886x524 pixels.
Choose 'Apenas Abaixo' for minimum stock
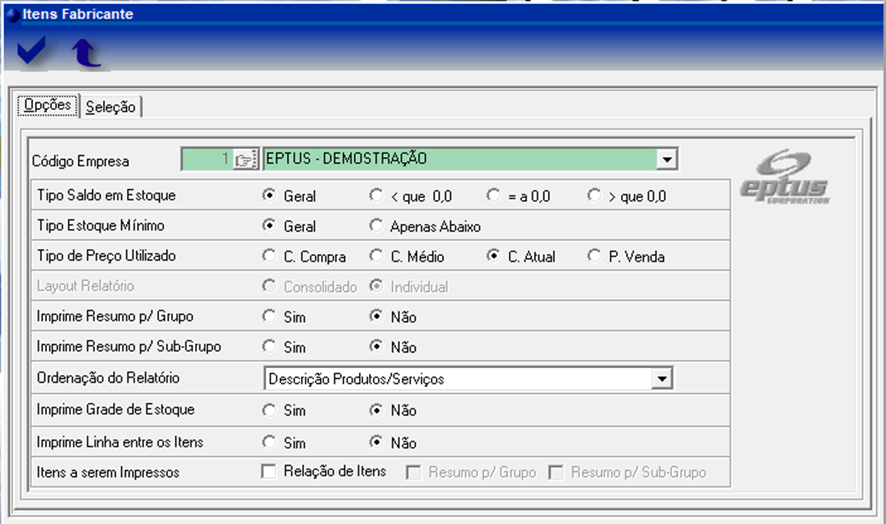click(x=376, y=226)
